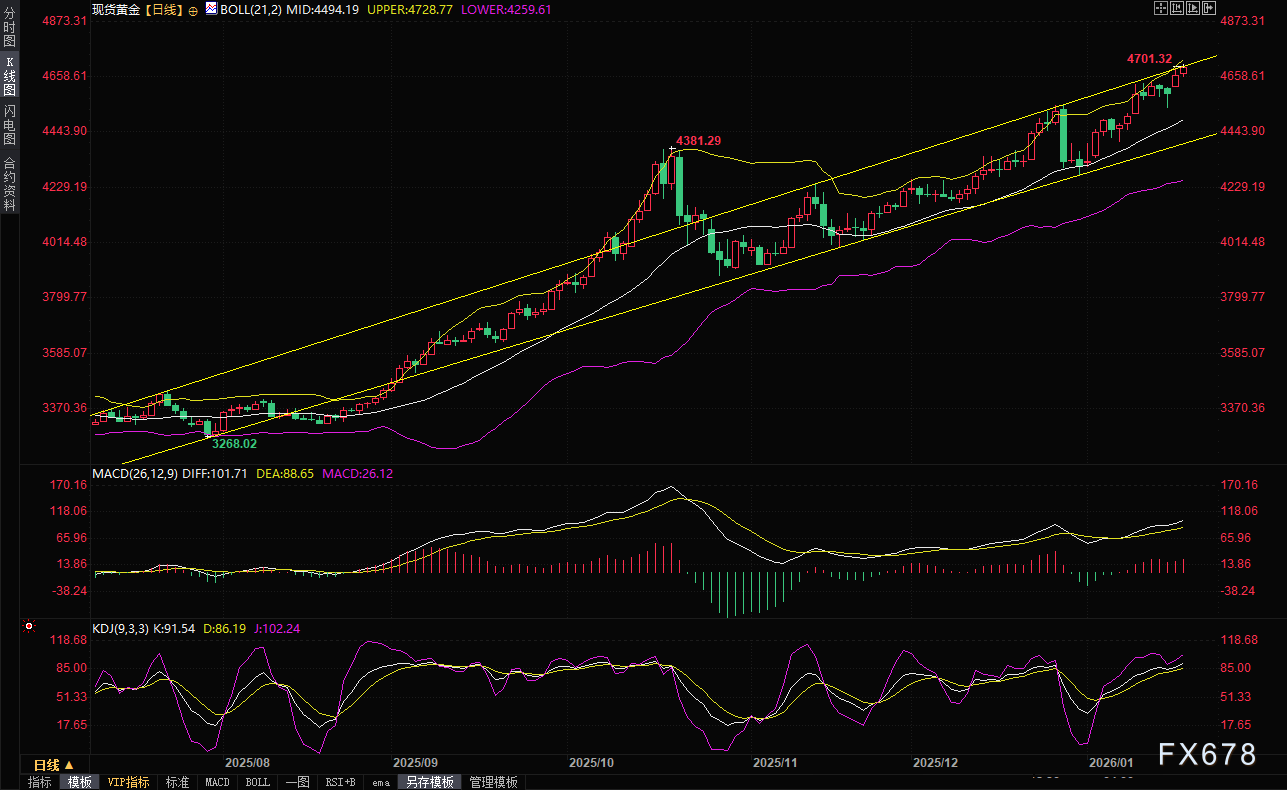Click the 指标 tab at bottom
Screen dimensions: 1287x790
(x=40, y=782)
